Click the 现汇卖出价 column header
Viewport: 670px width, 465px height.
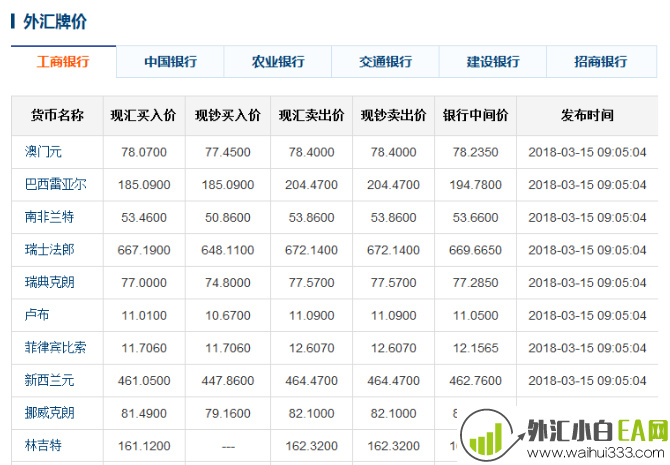(x=311, y=115)
